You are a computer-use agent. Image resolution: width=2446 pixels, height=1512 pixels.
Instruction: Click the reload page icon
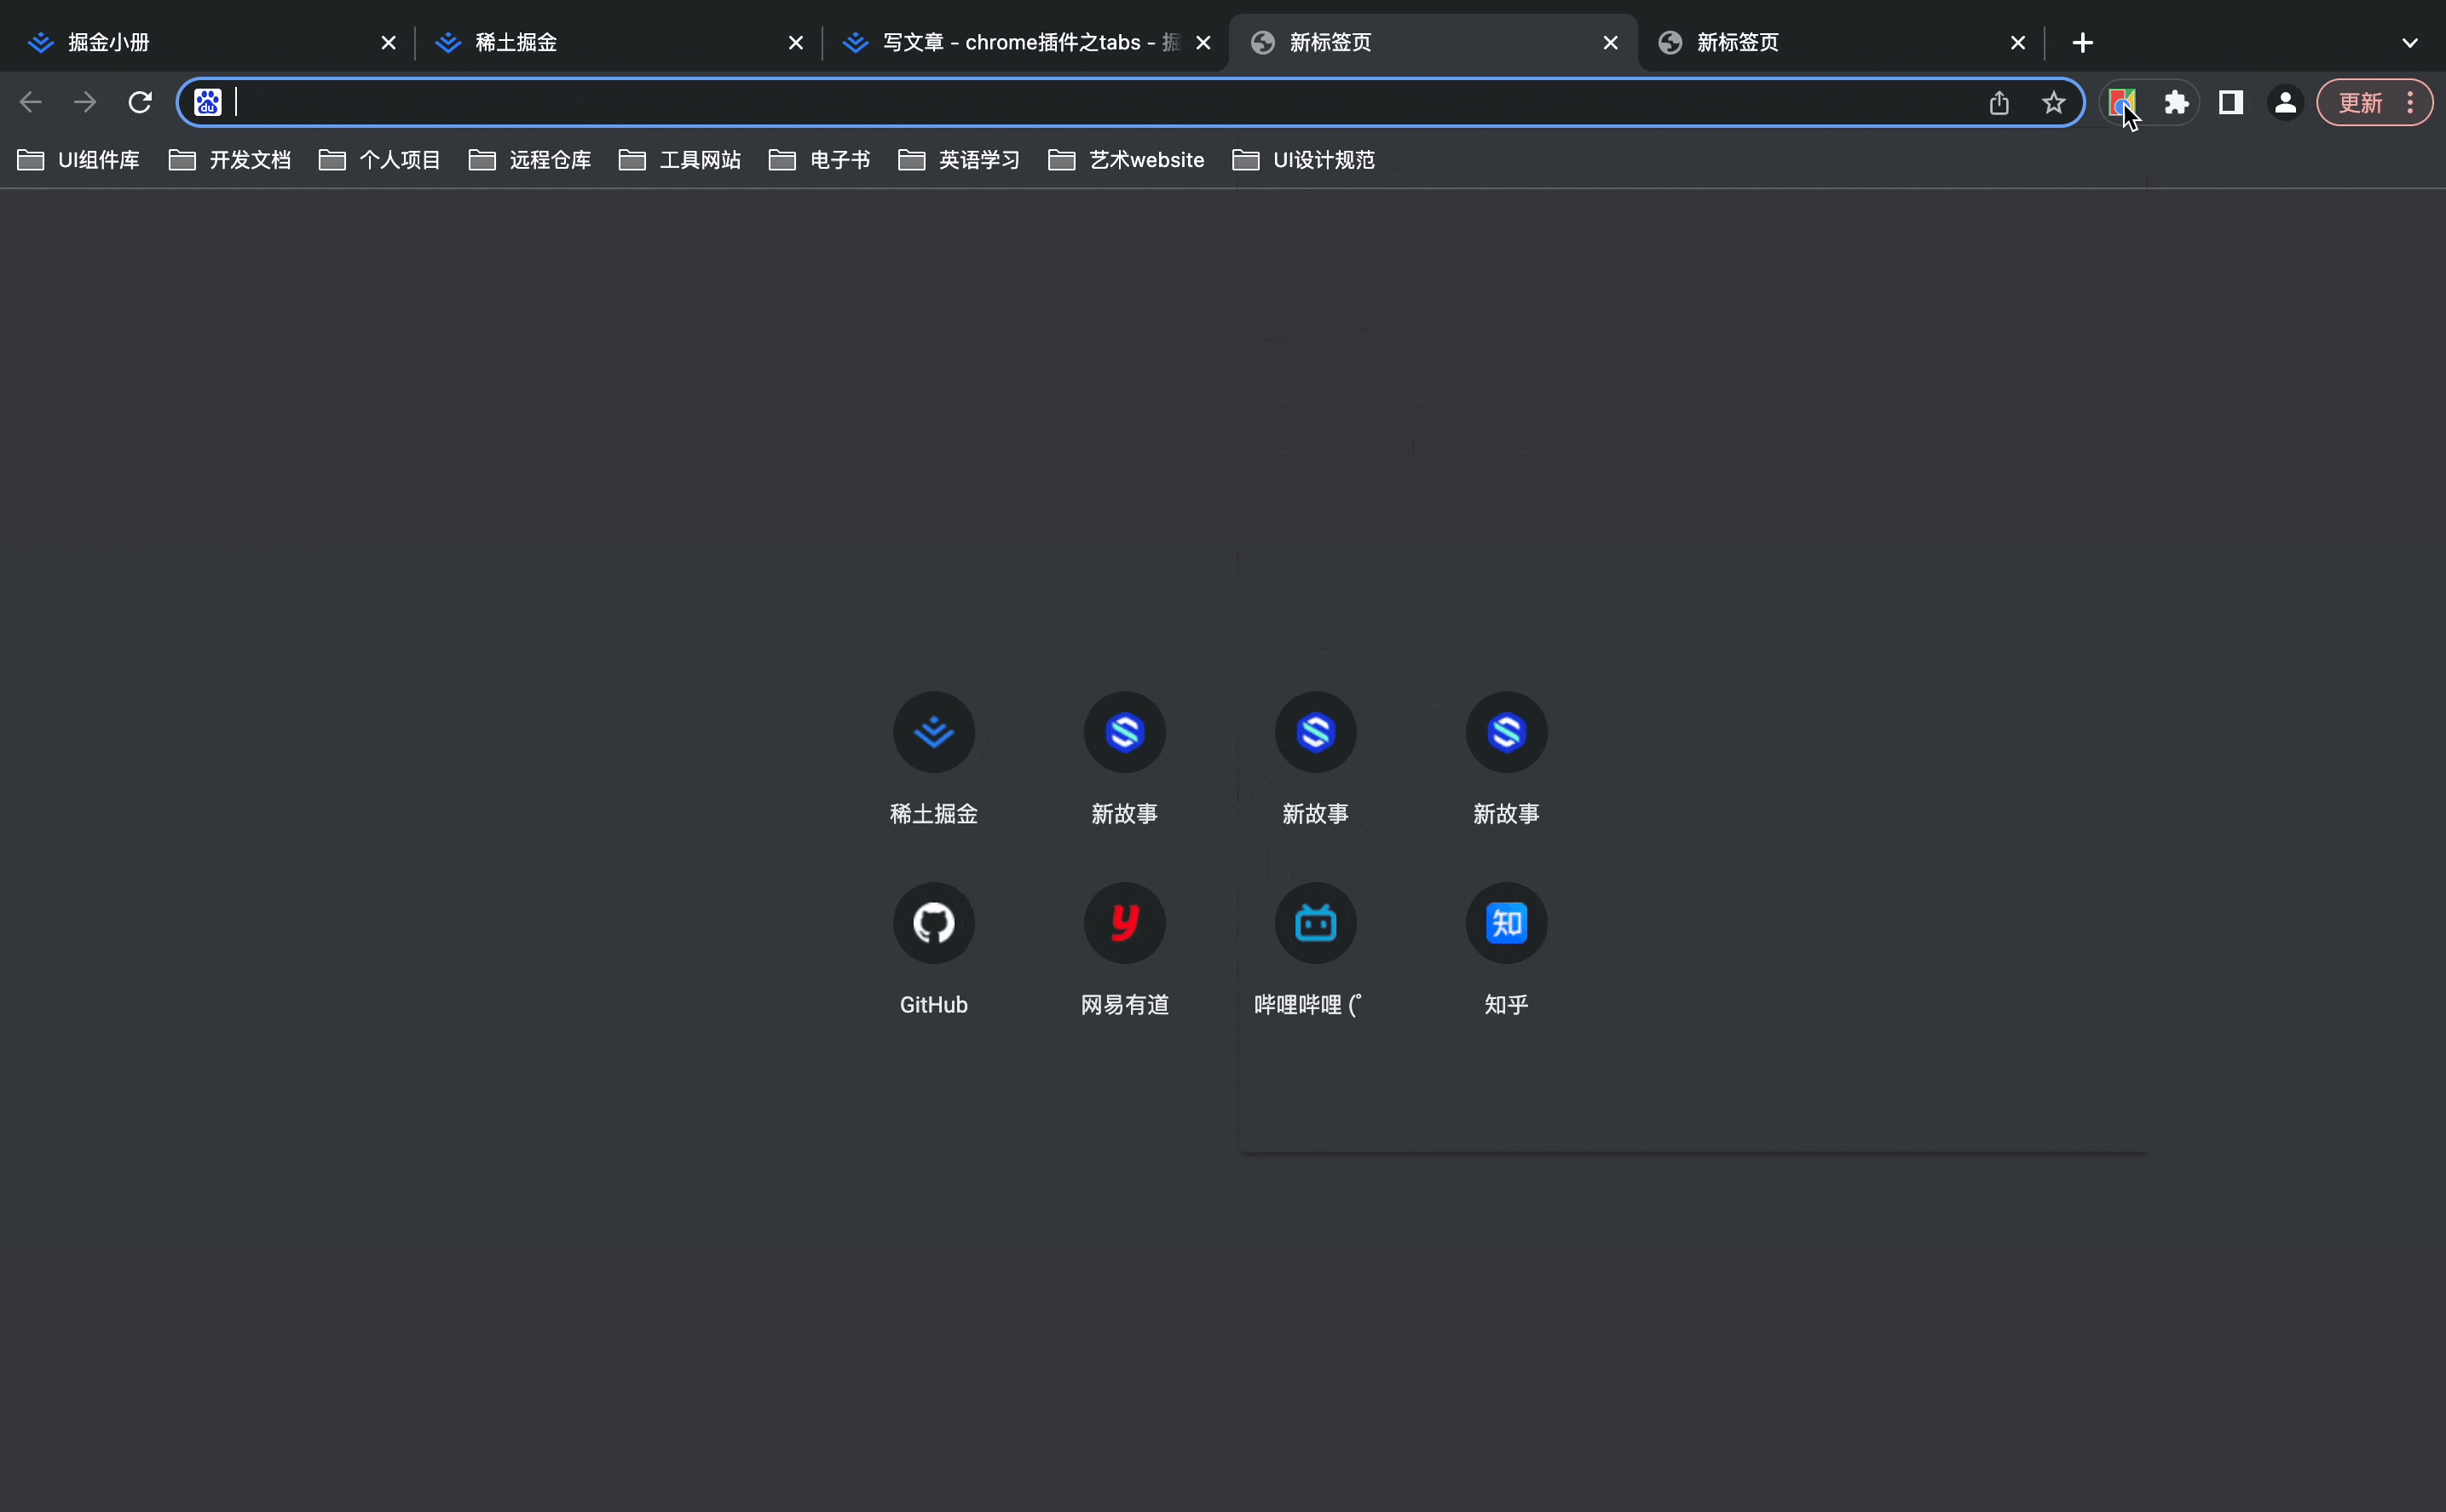[x=140, y=102]
